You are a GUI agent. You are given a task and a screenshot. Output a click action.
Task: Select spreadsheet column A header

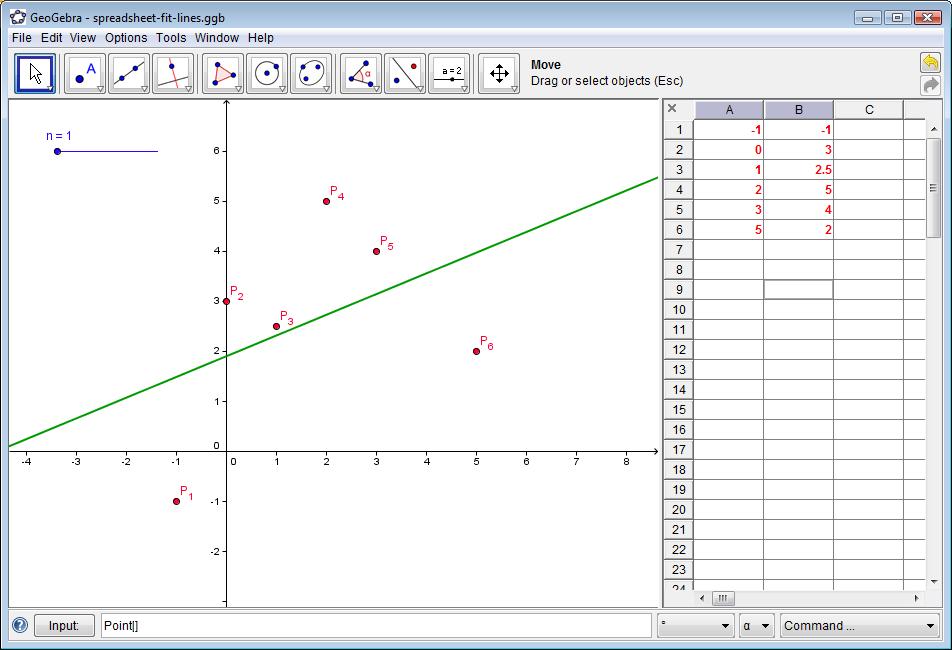[729, 110]
